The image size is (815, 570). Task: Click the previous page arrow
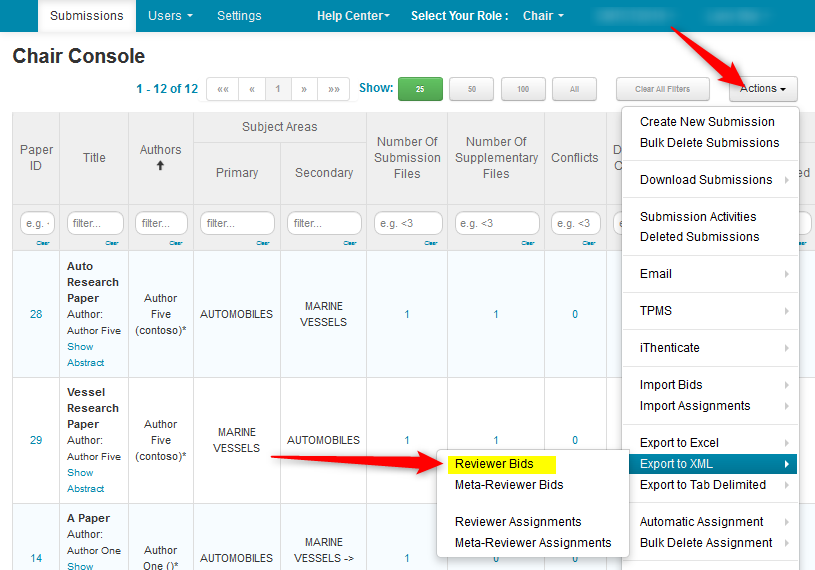tap(252, 89)
